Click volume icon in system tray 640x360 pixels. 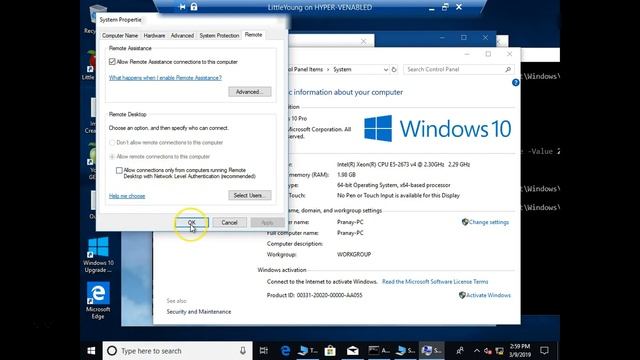coord(488,351)
